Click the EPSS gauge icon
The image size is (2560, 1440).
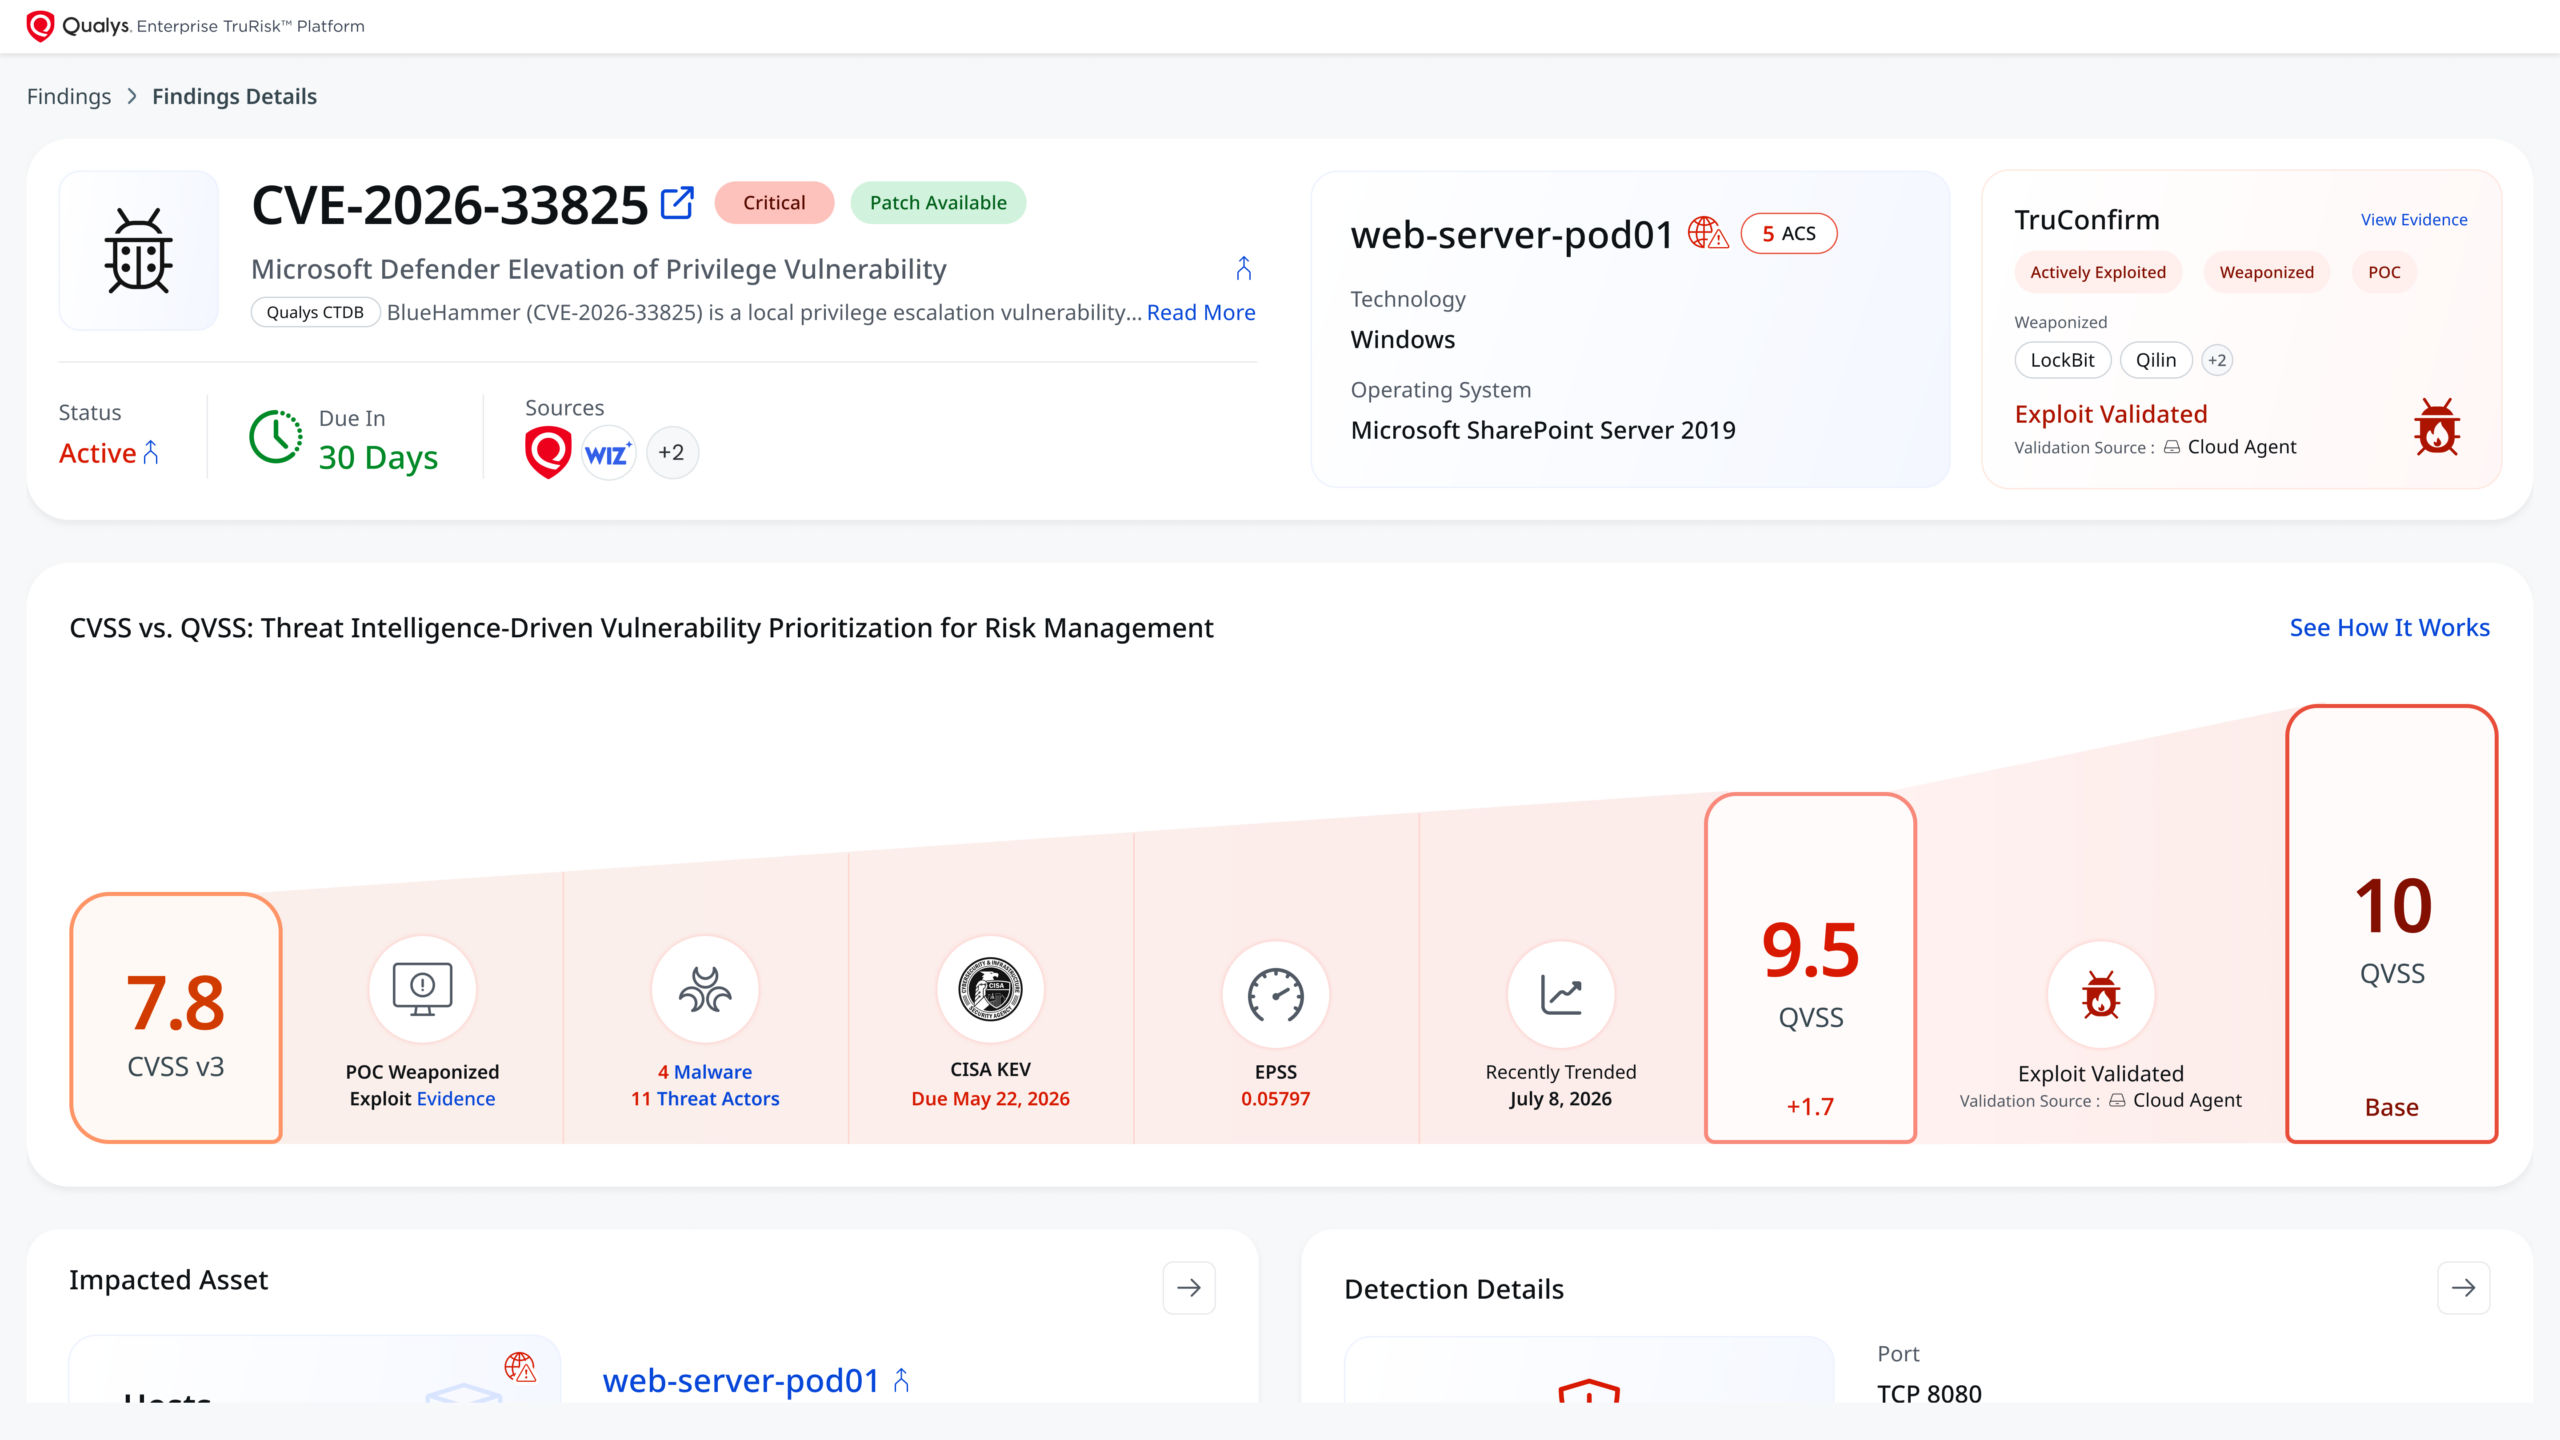[1275, 995]
